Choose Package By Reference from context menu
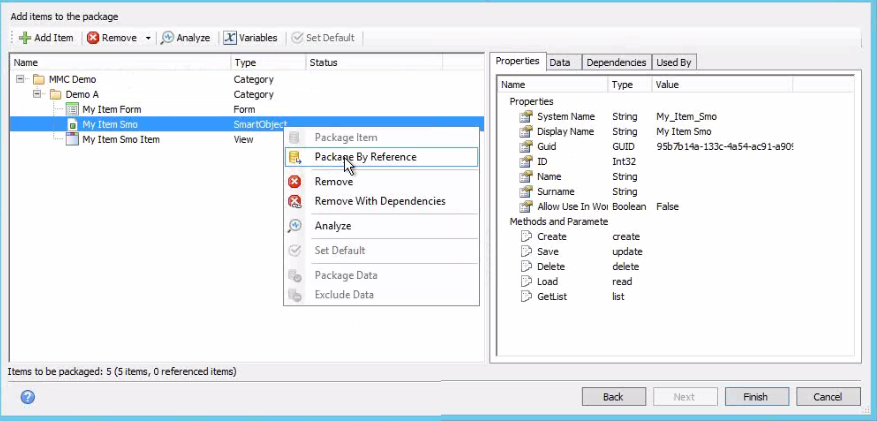This screenshot has width=877, height=421. 365,157
